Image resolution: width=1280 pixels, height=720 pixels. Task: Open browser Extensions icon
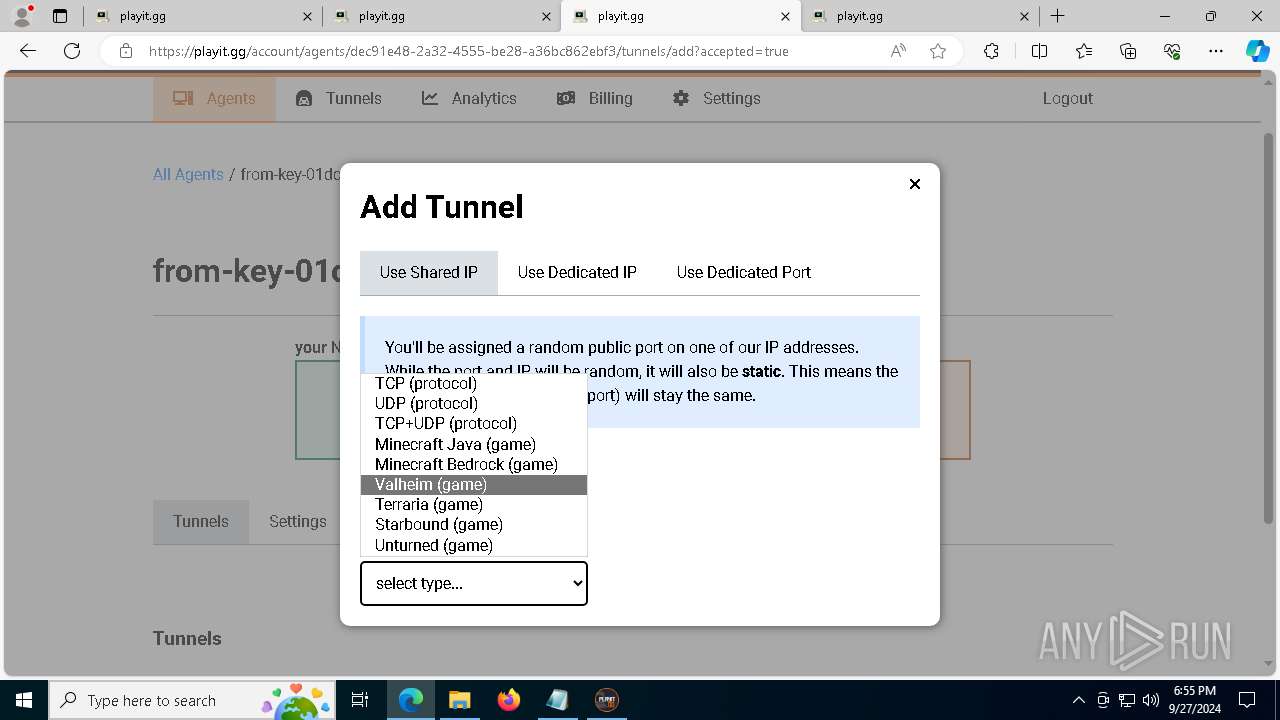click(x=991, y=51)
